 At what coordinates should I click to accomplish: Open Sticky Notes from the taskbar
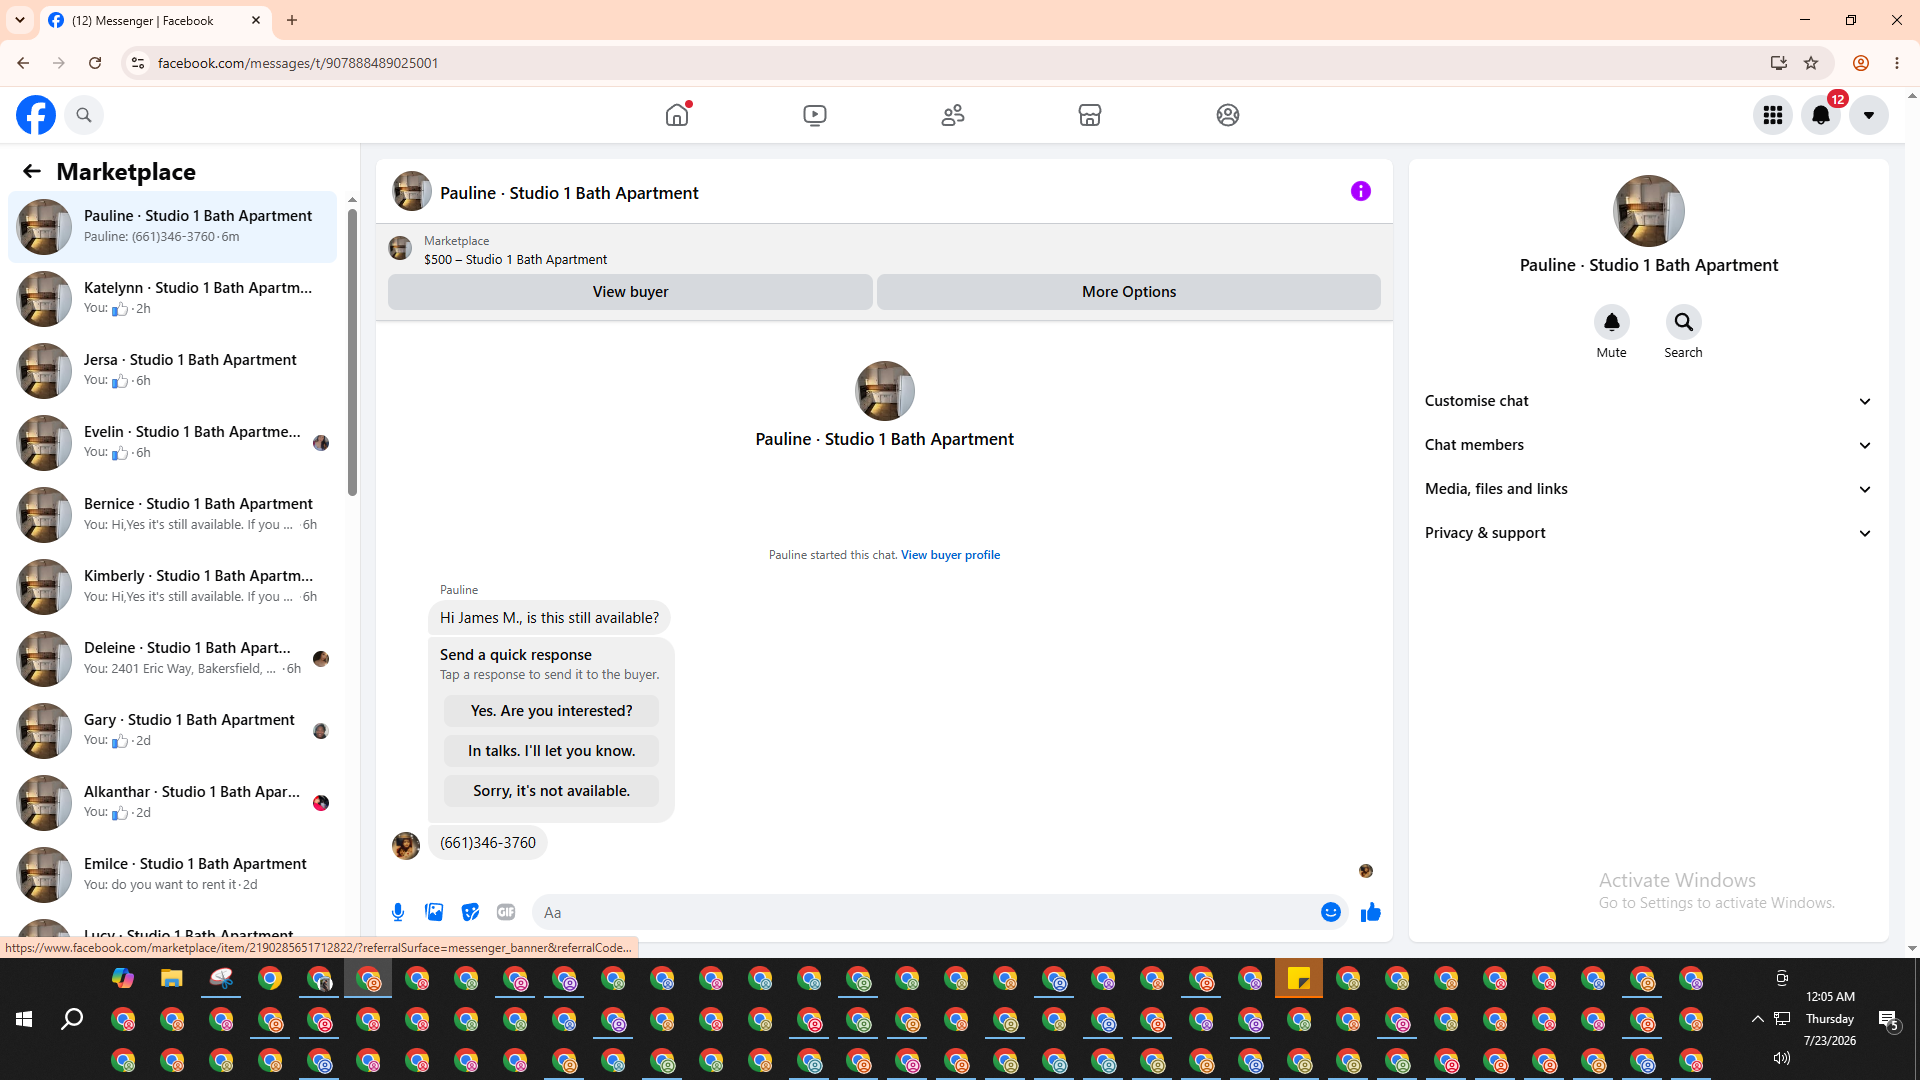pyautogui.click(x=1299, y=979)
